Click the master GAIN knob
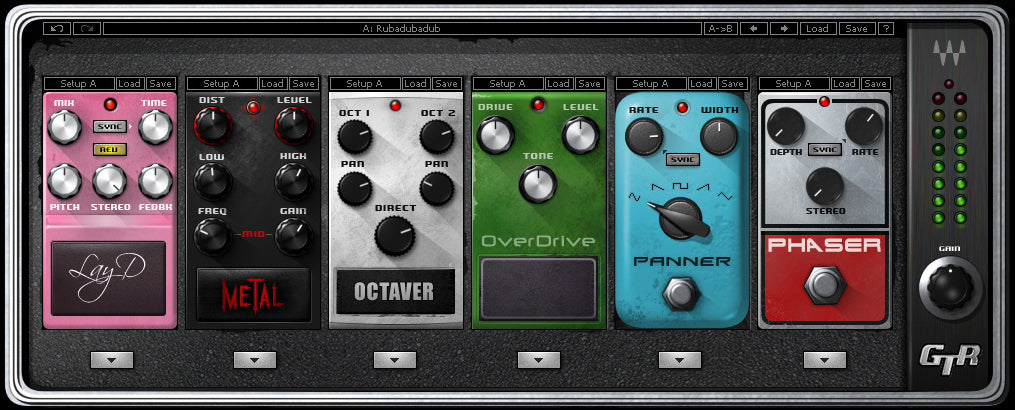The height and width of the screenshot is (410, 1015). pyautogui.click(x=950, y=288)
